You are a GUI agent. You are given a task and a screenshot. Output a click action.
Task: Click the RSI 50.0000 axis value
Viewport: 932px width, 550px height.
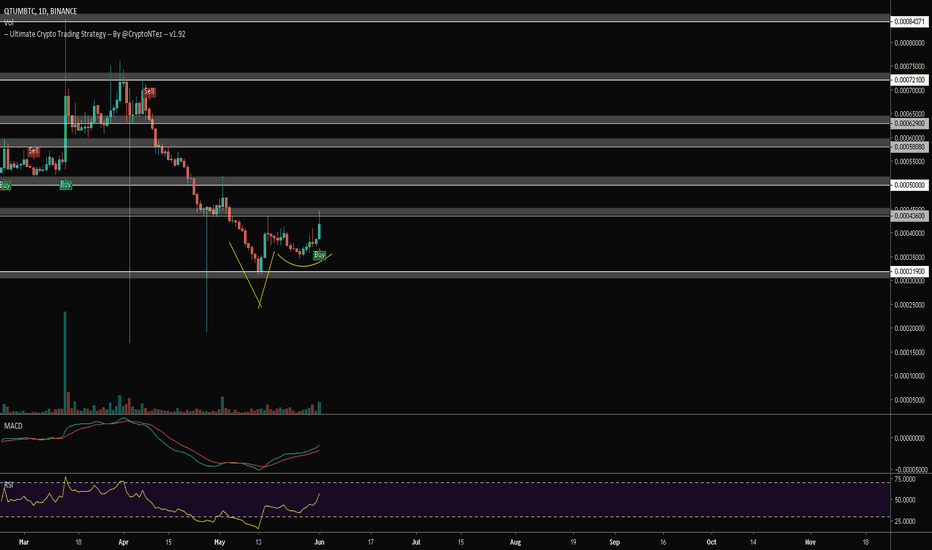click(x=905, y=500)
